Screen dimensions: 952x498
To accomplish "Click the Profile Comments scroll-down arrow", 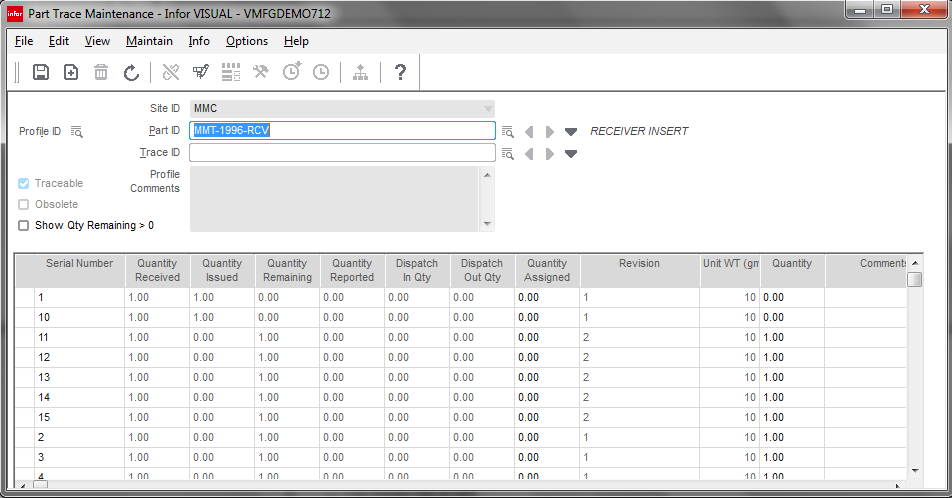I will coord(487,224).
